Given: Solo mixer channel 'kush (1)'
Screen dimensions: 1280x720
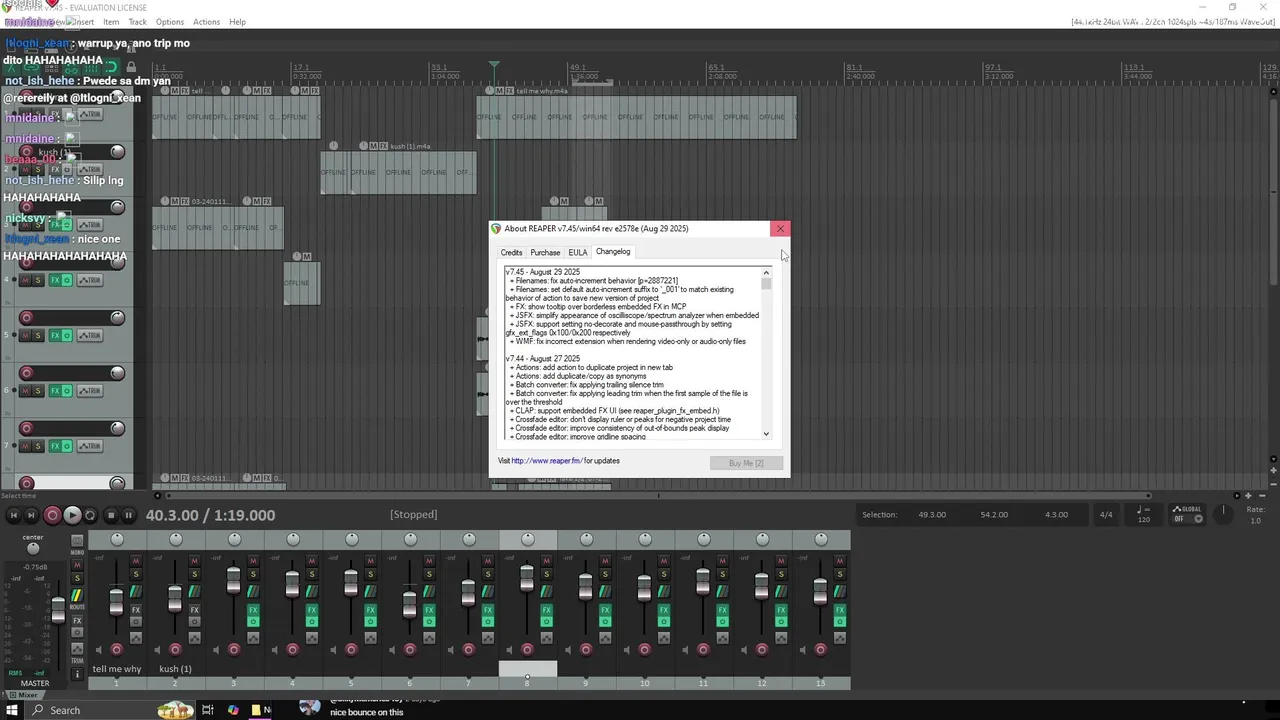Looking at the screenshot, I should pos(194,574).
